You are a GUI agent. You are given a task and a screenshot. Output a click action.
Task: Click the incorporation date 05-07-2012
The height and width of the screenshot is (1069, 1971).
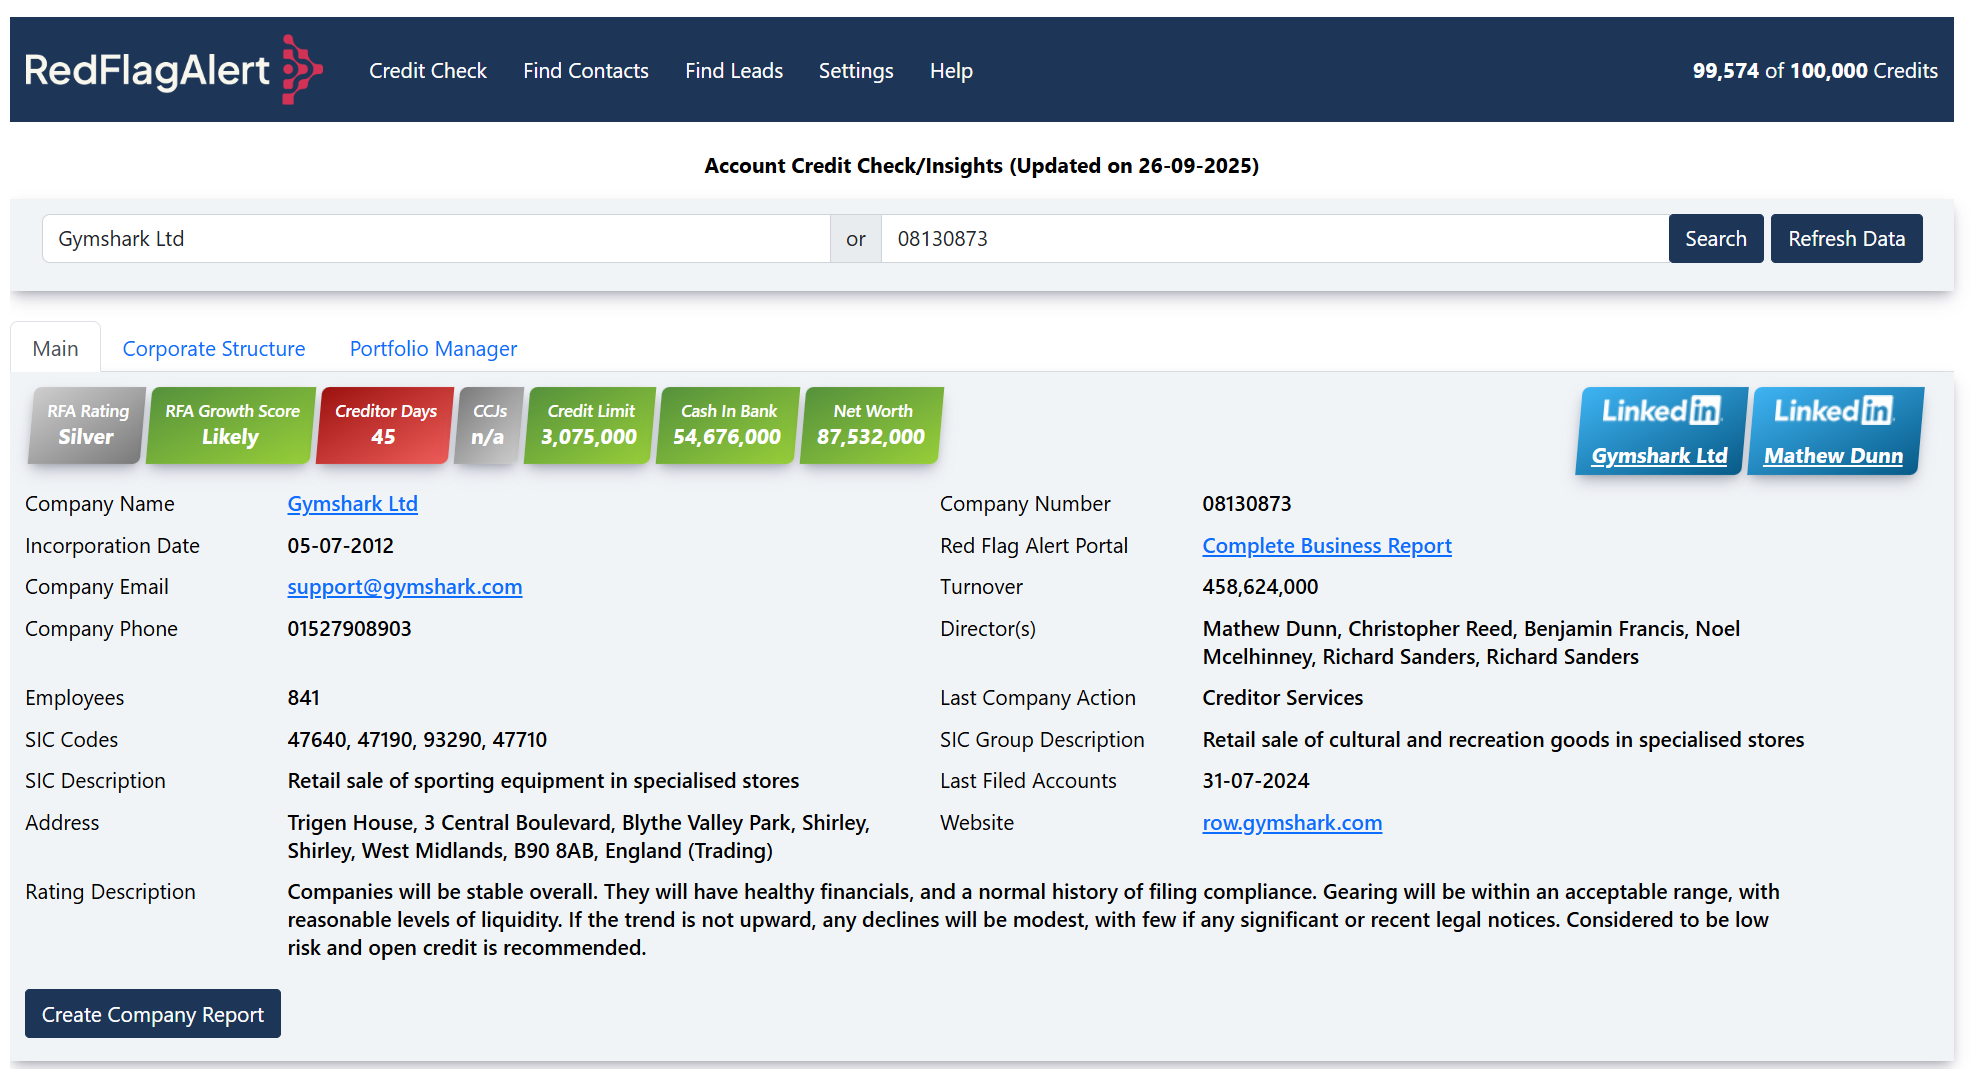click(341, 546)
